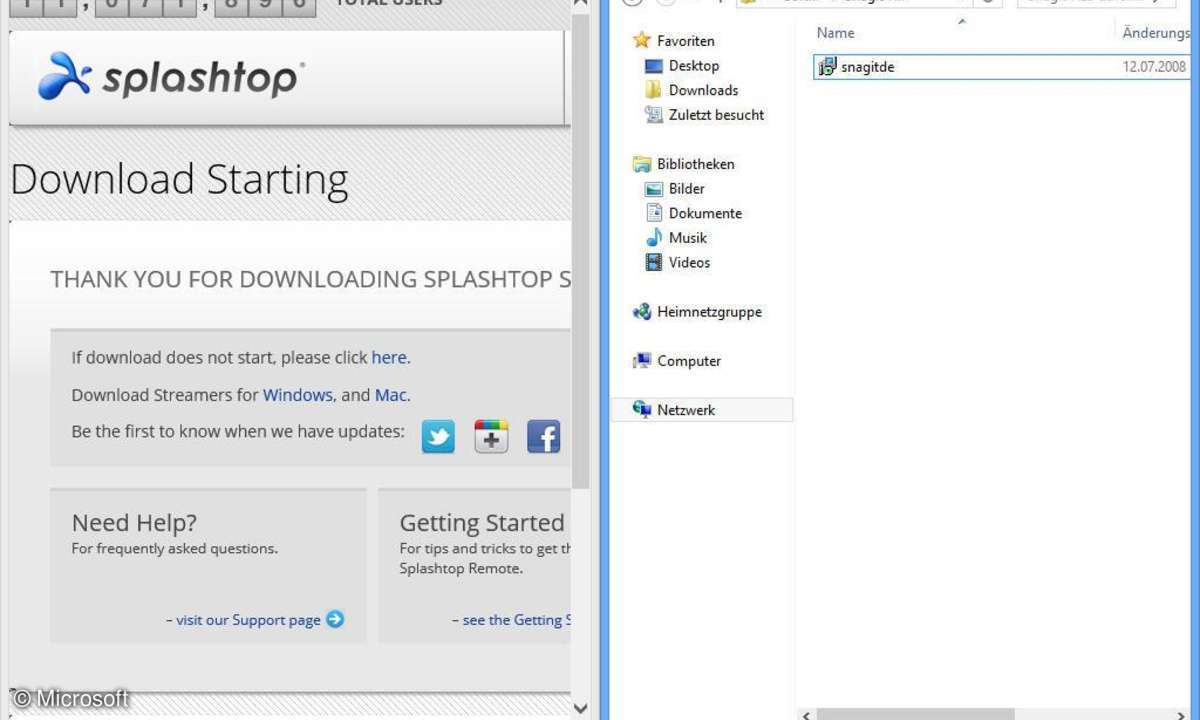Click the Heimnetzgruppe icon
This screenshot has height=720, width=1200.
[642, 312]
